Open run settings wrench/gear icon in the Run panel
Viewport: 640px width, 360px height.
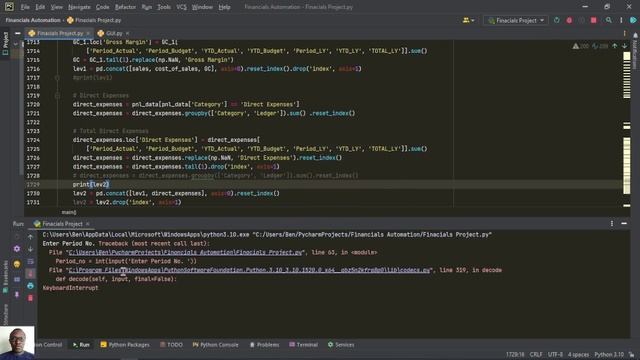(x=17, y=249)
